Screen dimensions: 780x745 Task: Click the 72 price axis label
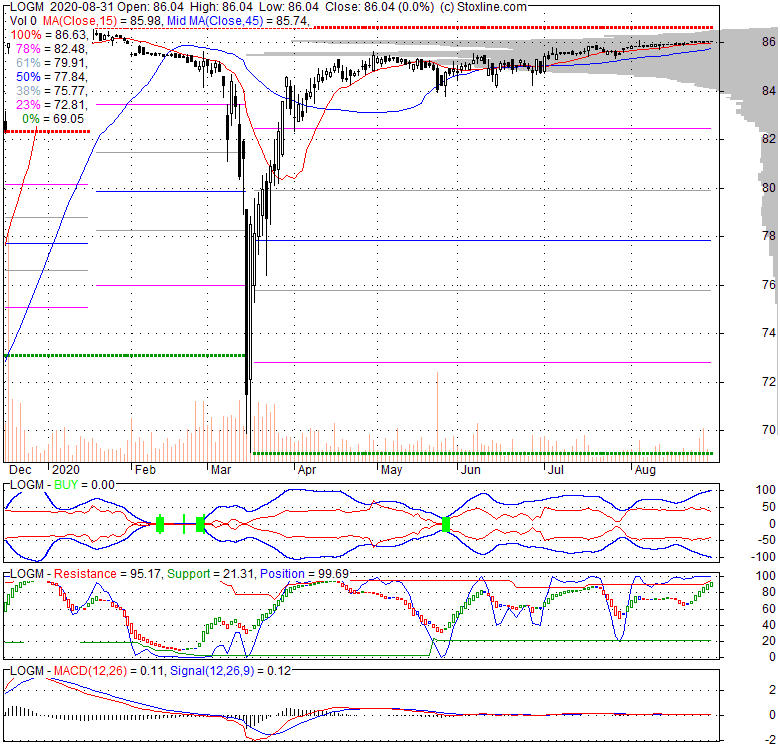click(x=769, y=381)
